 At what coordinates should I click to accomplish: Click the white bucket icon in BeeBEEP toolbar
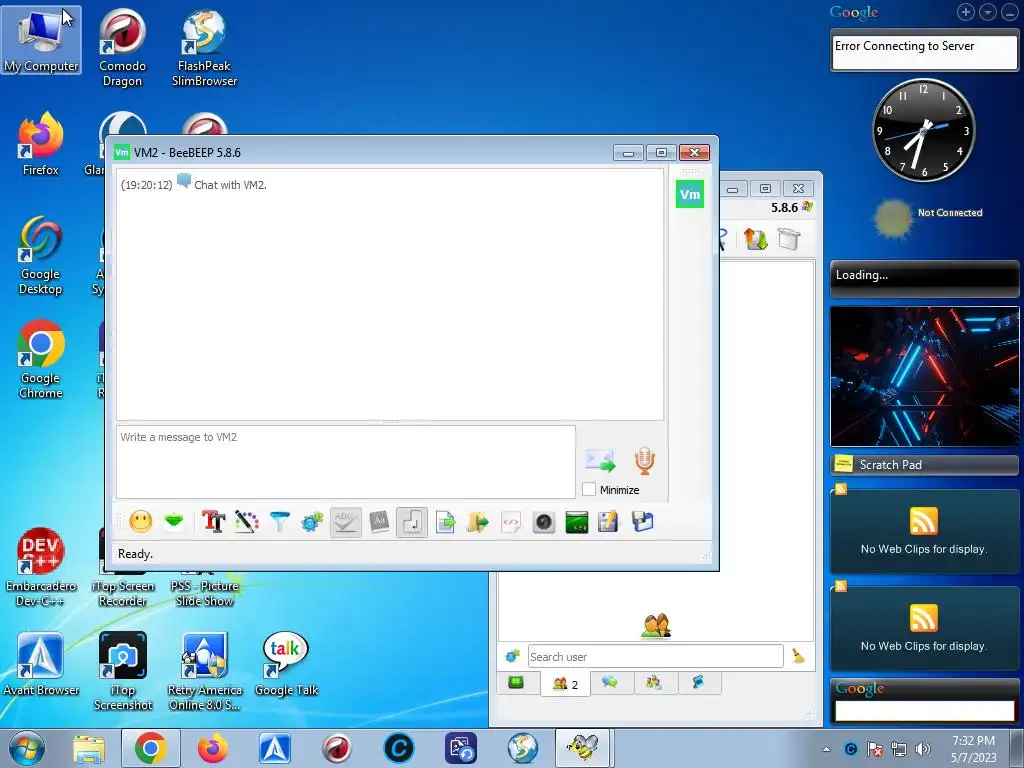[789, 238]
